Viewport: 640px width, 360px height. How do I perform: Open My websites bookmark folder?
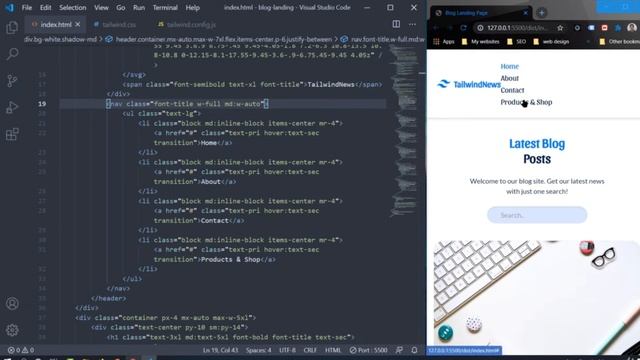click(480, 41)
